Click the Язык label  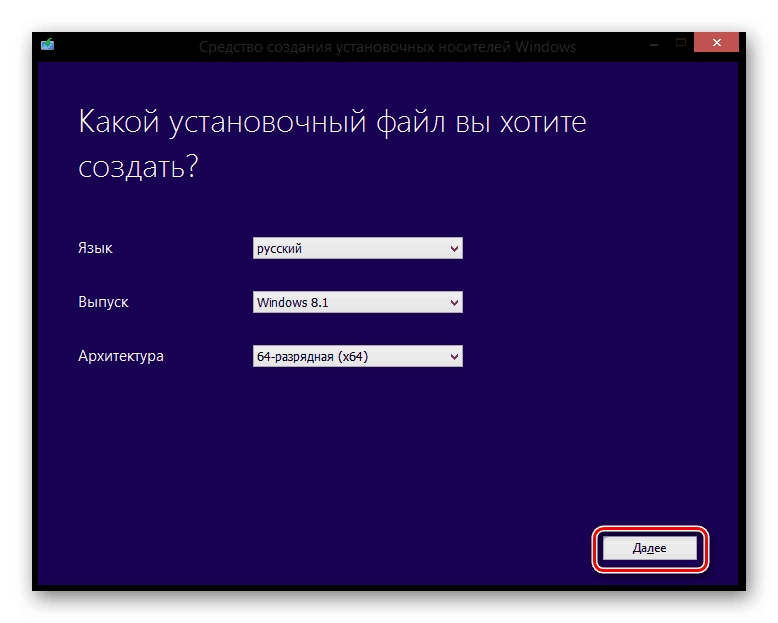pos(95,248)
